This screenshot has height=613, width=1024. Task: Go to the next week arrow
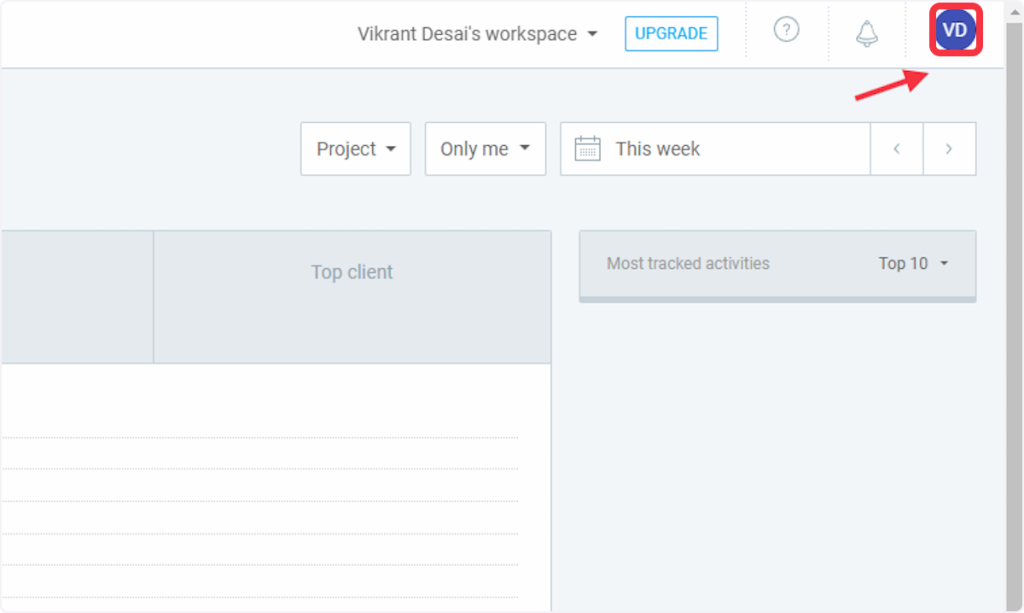949,149
